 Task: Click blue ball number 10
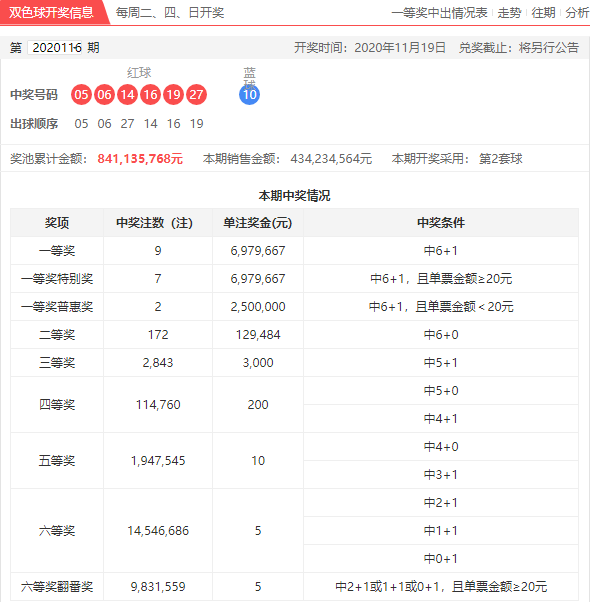[250, 94]
